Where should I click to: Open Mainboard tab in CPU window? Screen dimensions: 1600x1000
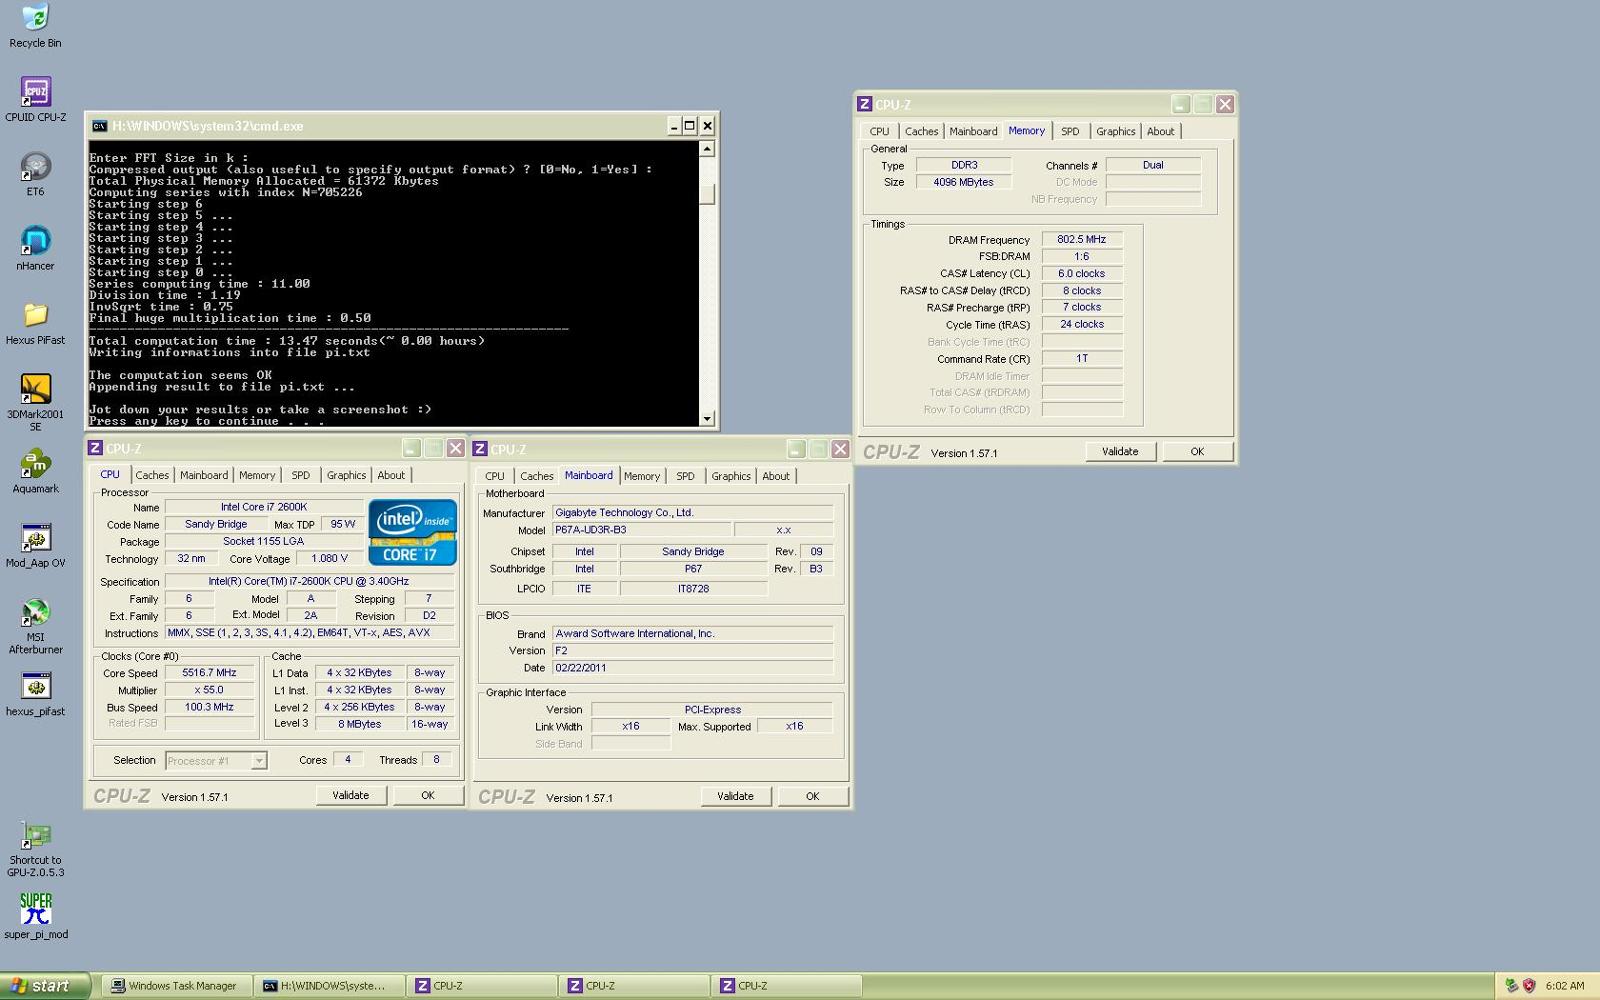click(204, 475)
